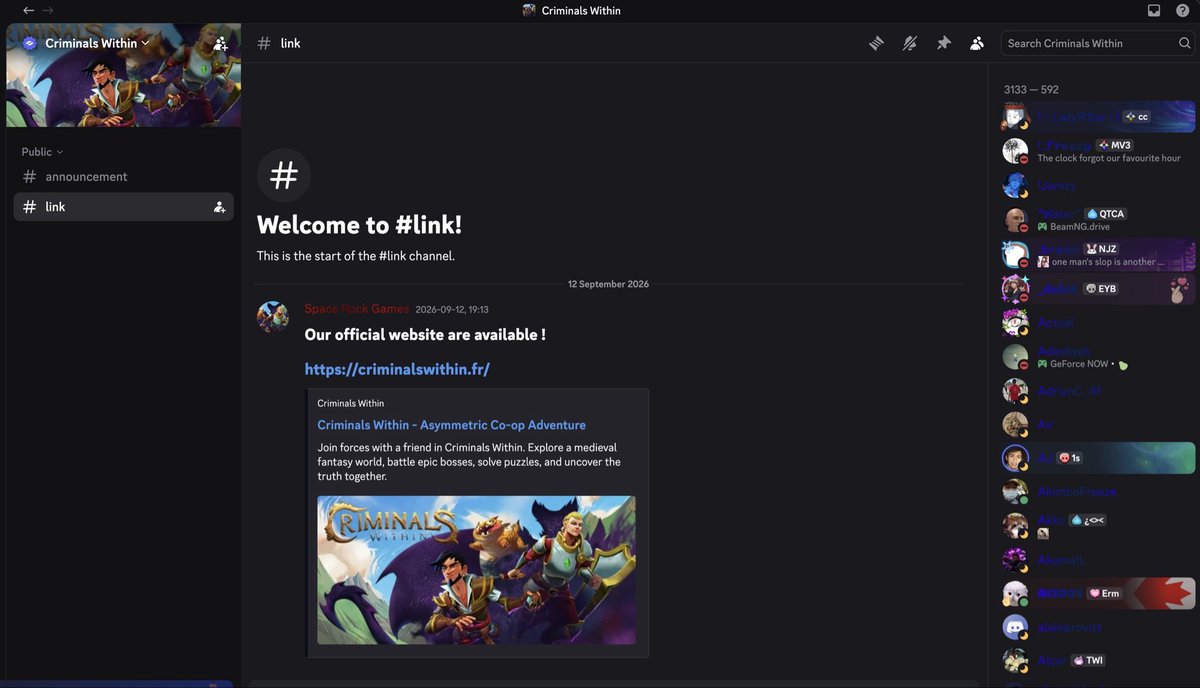Screen dimensions: 1200x688
Task: Open member playing GeForce NOW
Action: click(x=1098, y=357)
